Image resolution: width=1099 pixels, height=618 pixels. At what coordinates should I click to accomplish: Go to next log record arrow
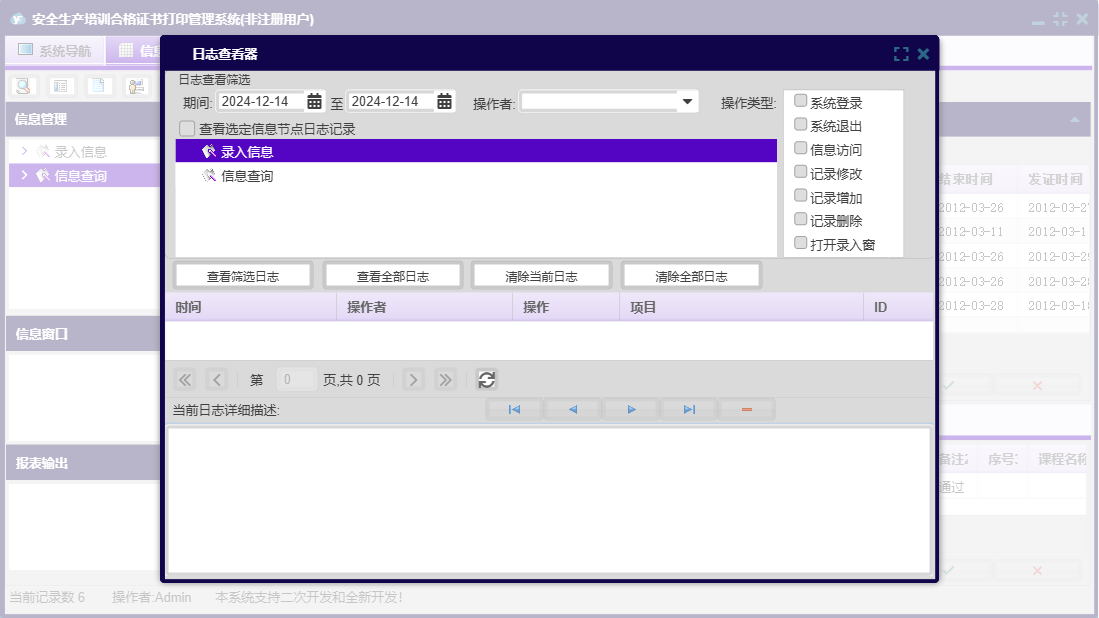point(631,410)
